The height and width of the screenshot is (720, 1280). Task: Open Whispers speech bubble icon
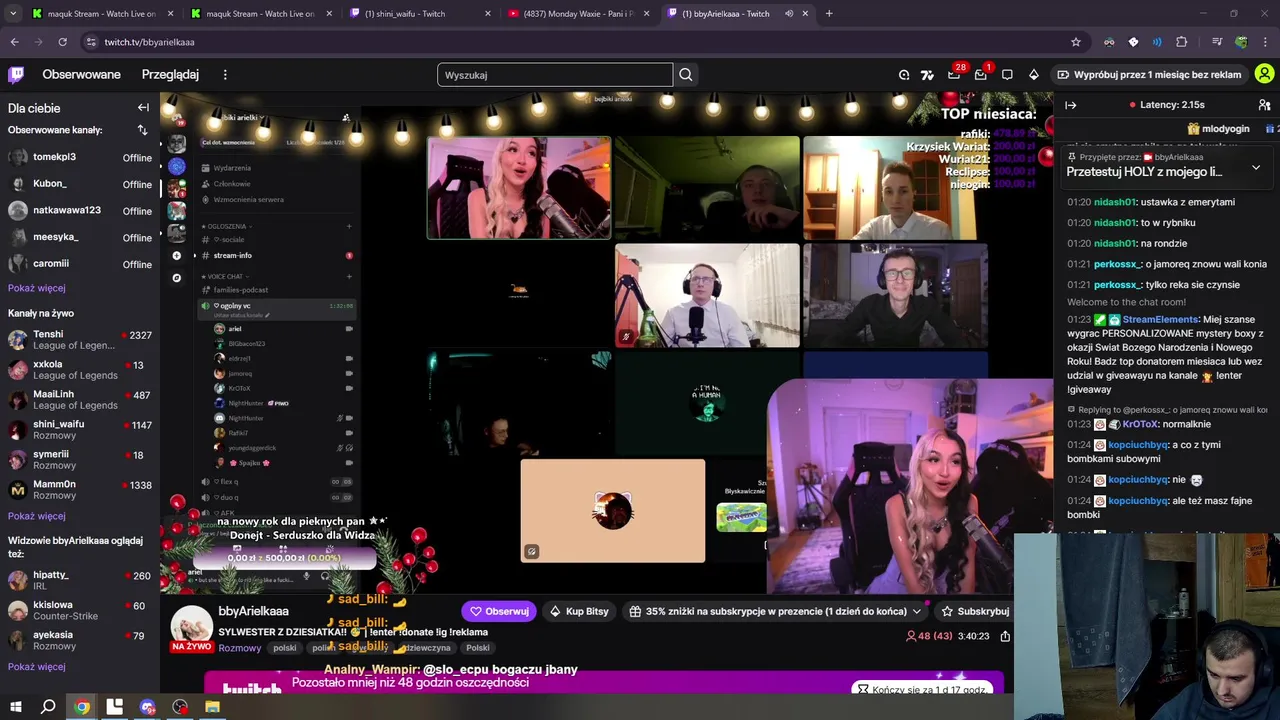pos(1007,75)
